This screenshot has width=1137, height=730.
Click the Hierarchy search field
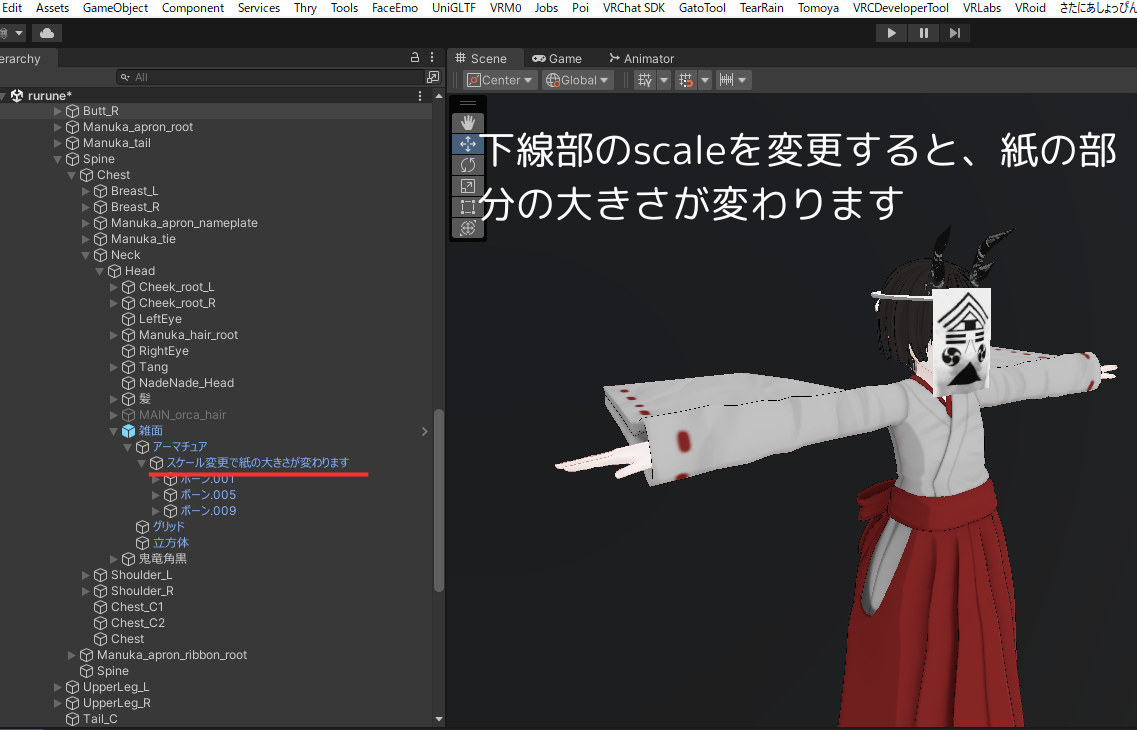pos(270,77)
